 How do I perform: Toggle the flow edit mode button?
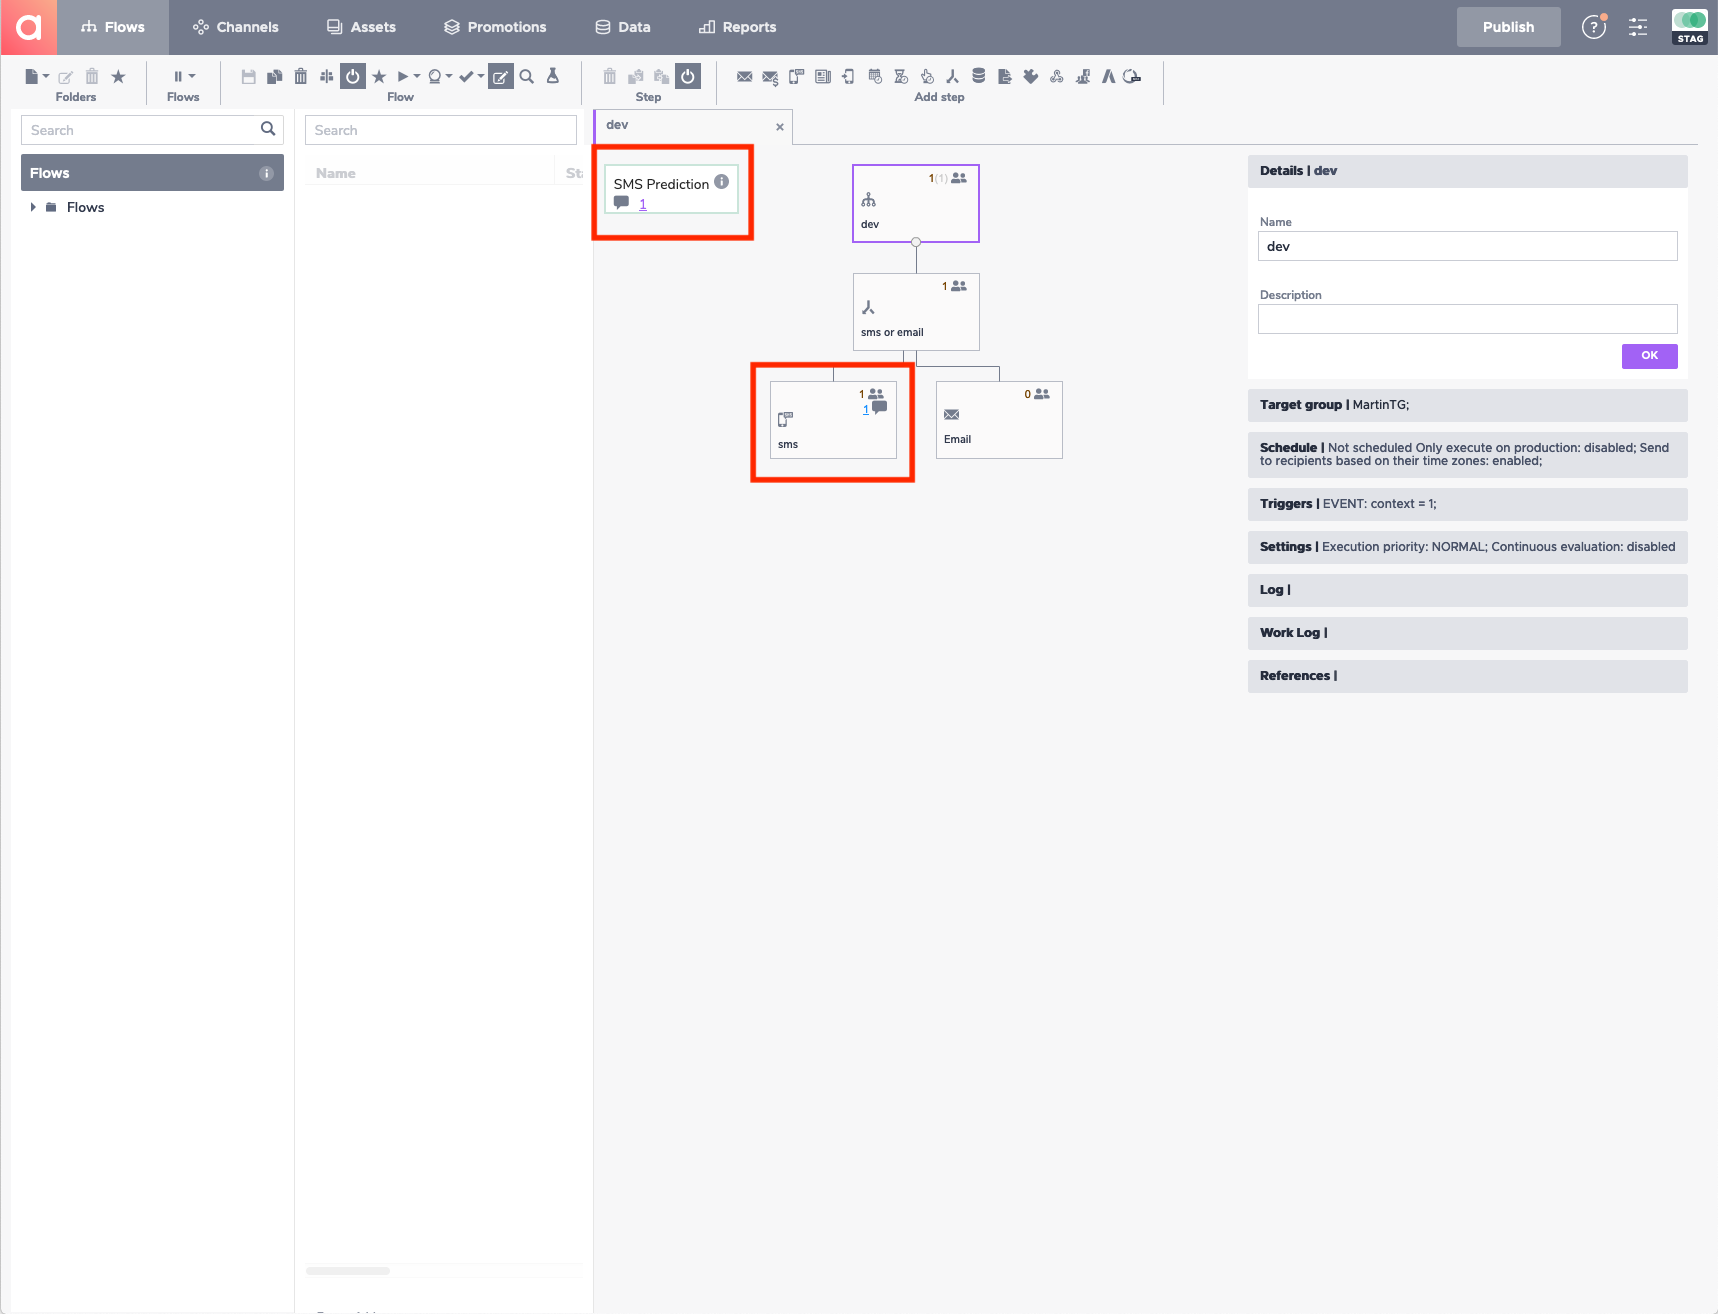(501, 76)
